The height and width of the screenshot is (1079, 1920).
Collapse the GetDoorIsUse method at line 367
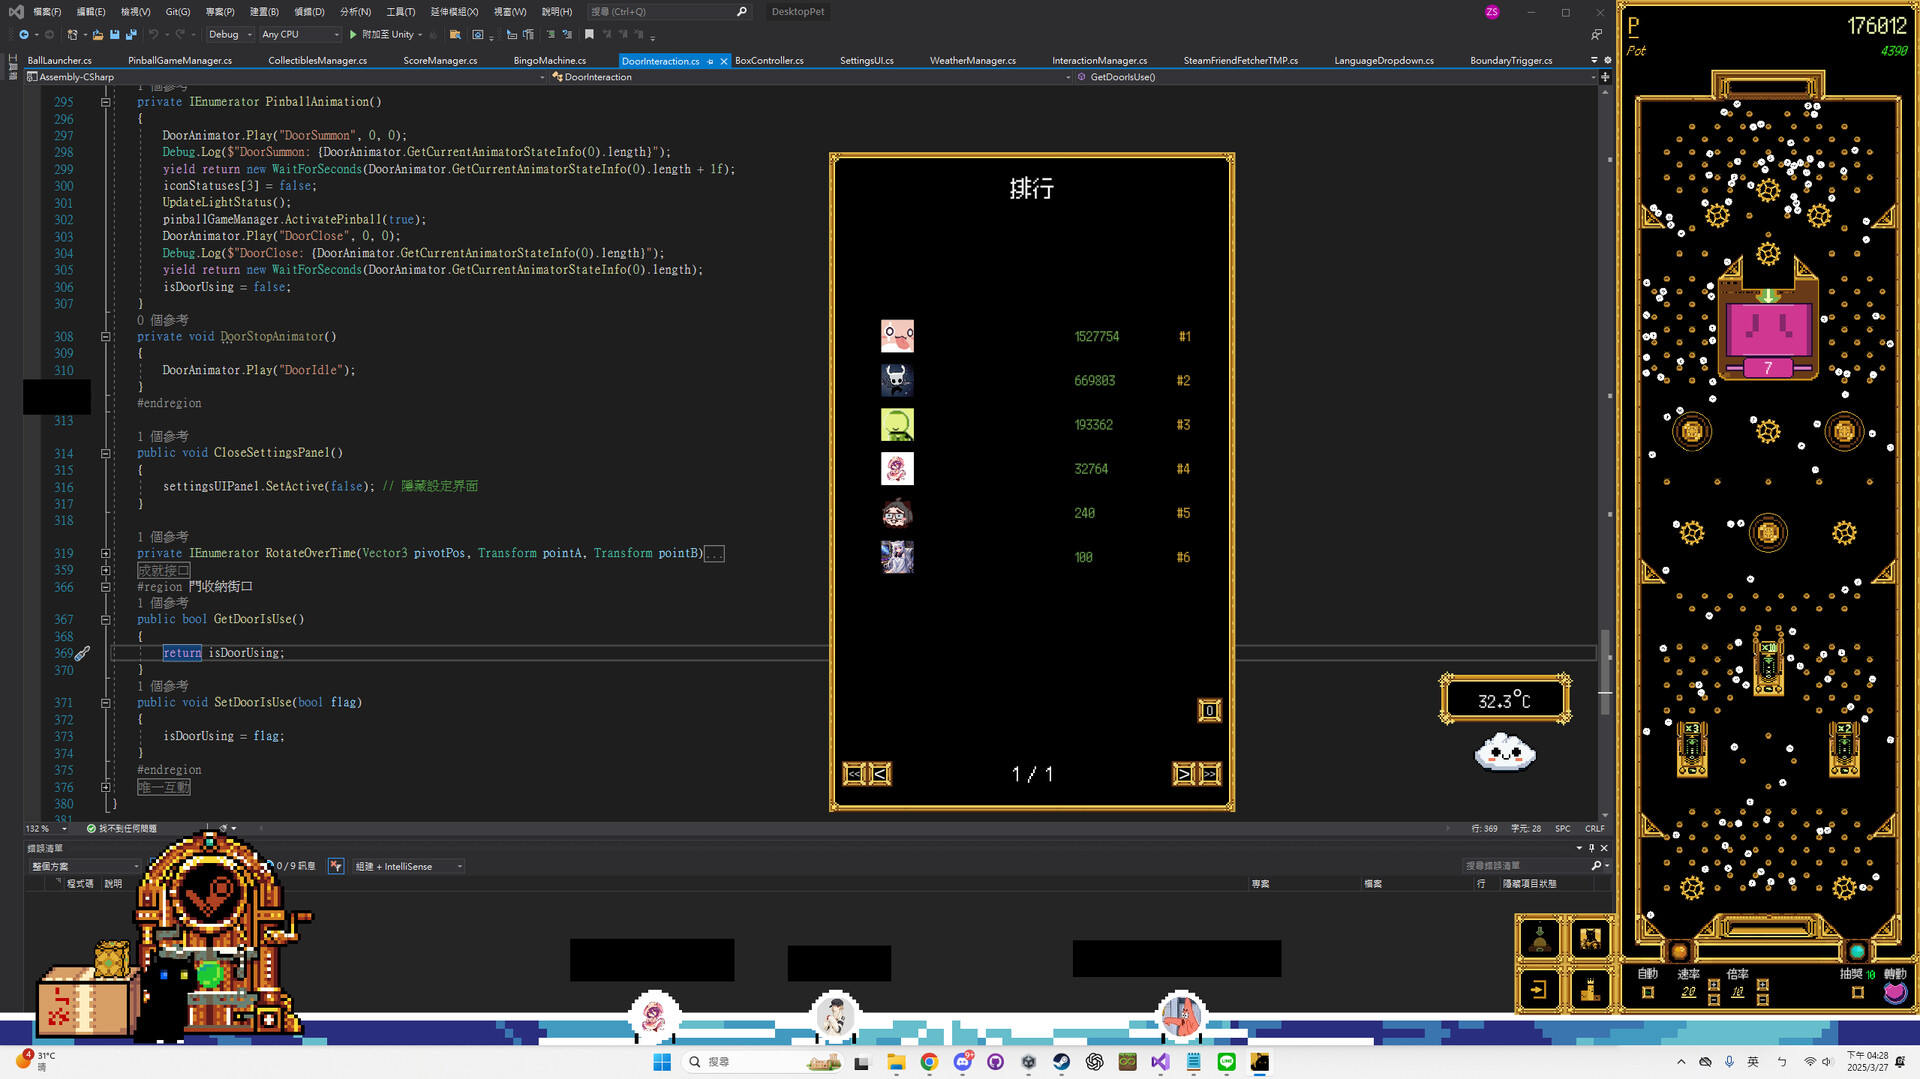click(105, 620)
